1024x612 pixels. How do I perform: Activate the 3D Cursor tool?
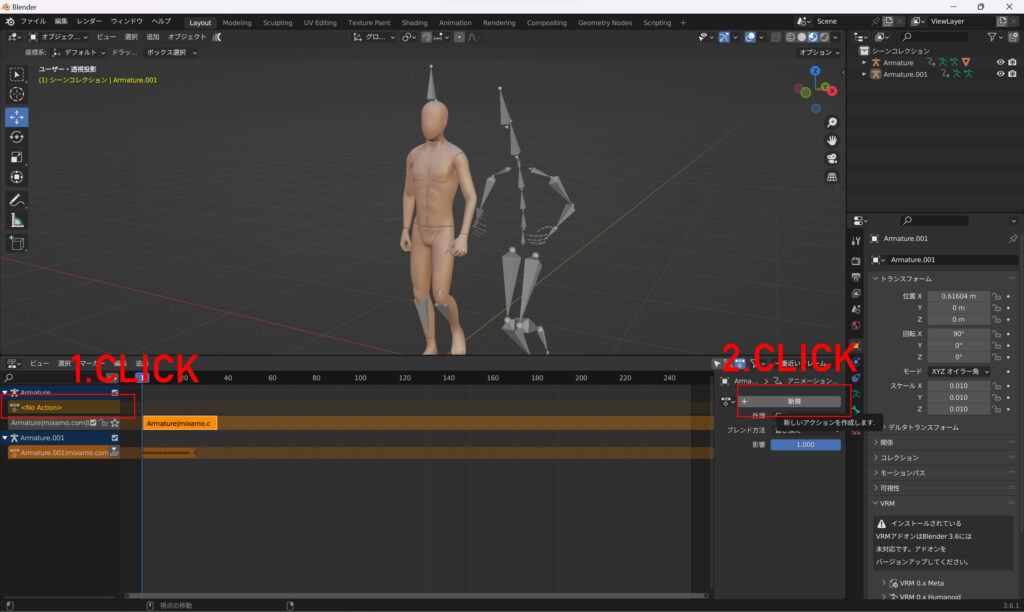point(17,94)
